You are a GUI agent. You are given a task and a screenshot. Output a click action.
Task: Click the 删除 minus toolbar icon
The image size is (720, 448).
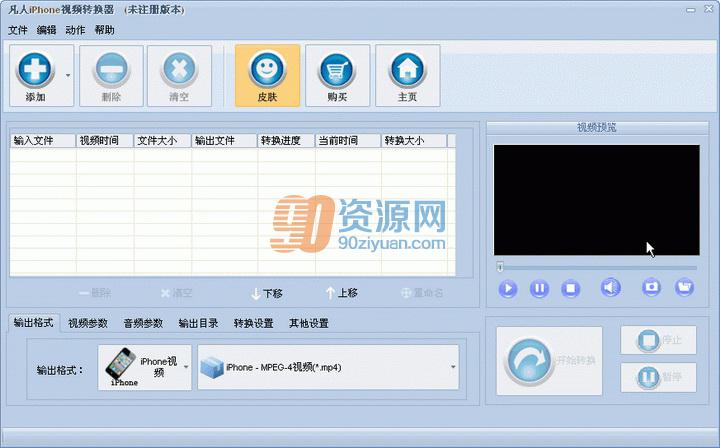point(112,70)
